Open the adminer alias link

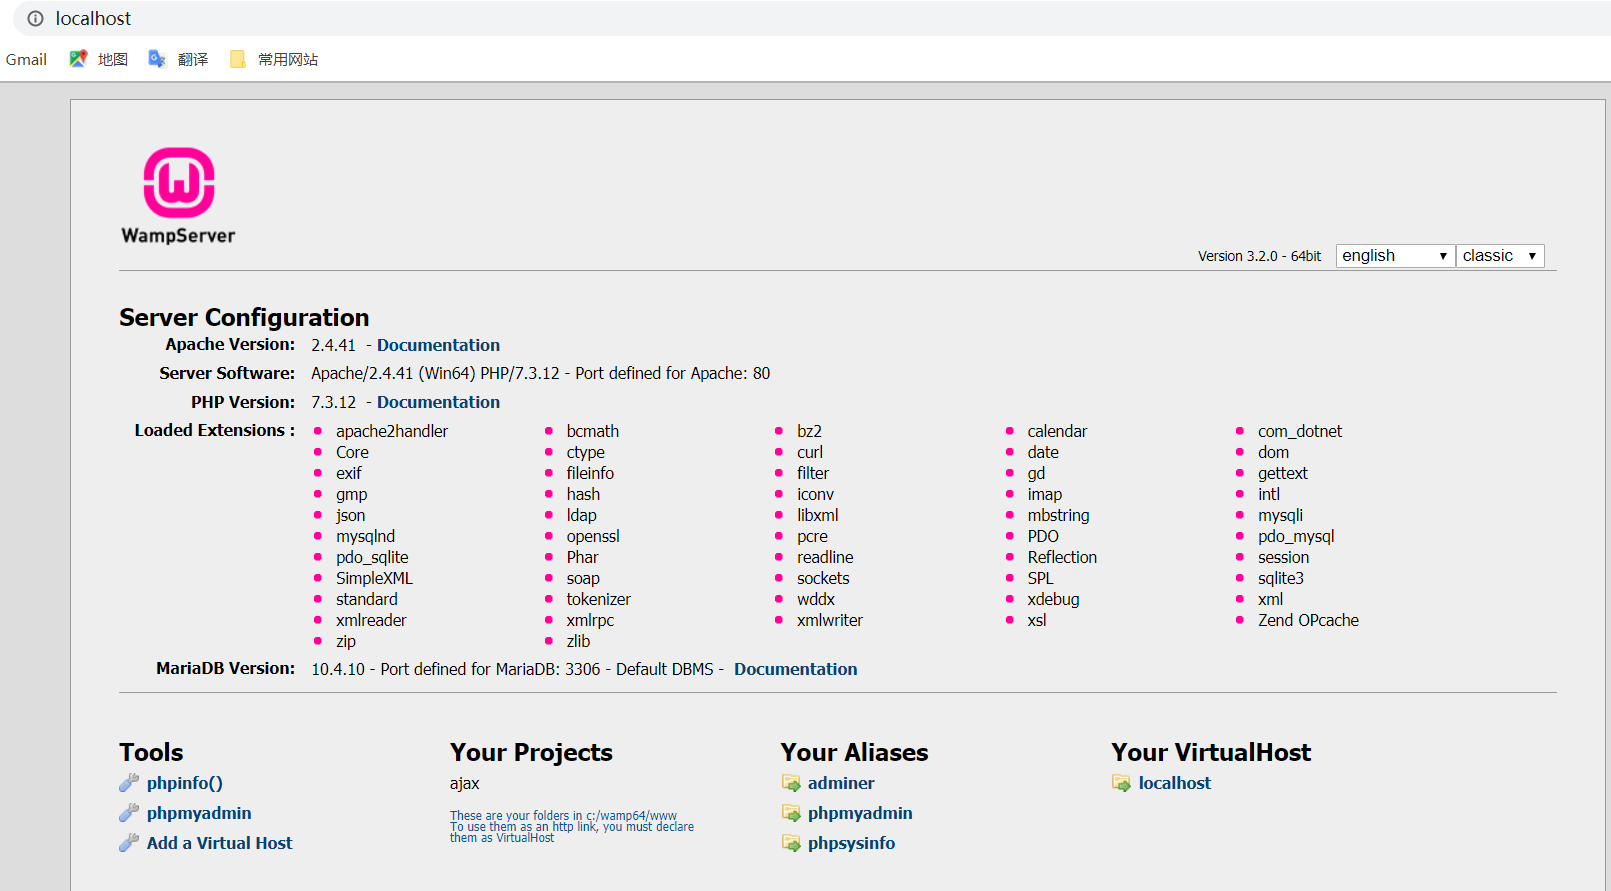[841, 783]
